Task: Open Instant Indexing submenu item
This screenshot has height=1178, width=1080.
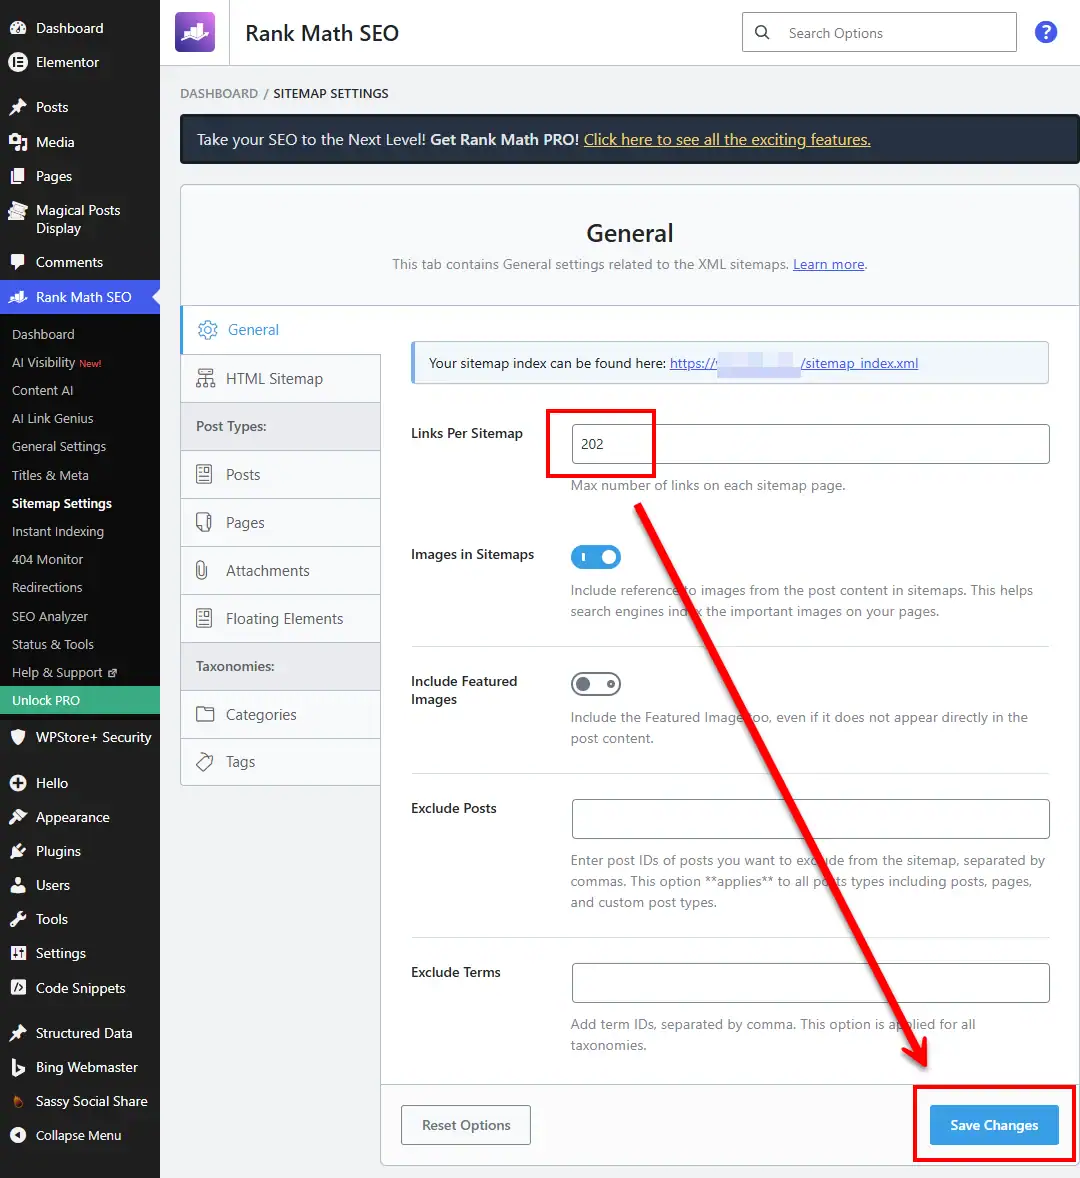Action: (x=58, y=531)
